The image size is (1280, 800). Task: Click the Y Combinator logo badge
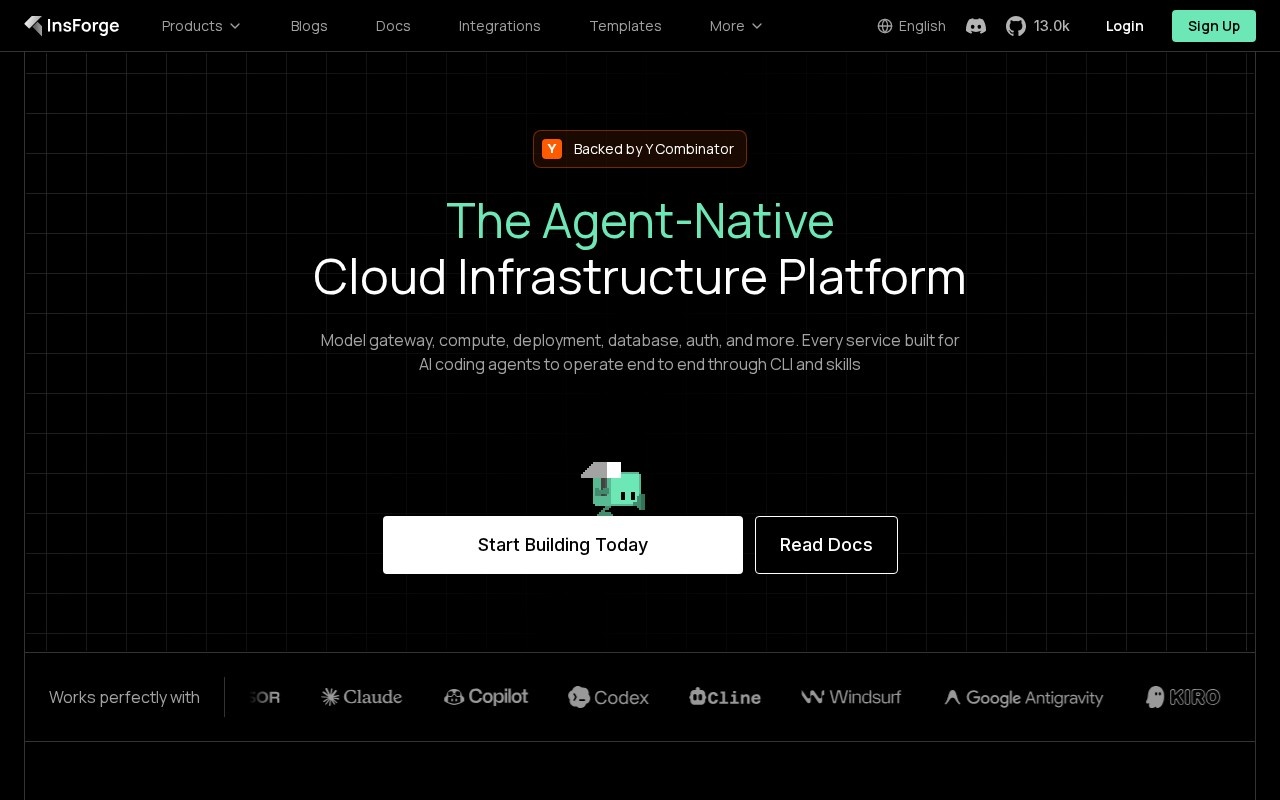click(x=552, y=149)
